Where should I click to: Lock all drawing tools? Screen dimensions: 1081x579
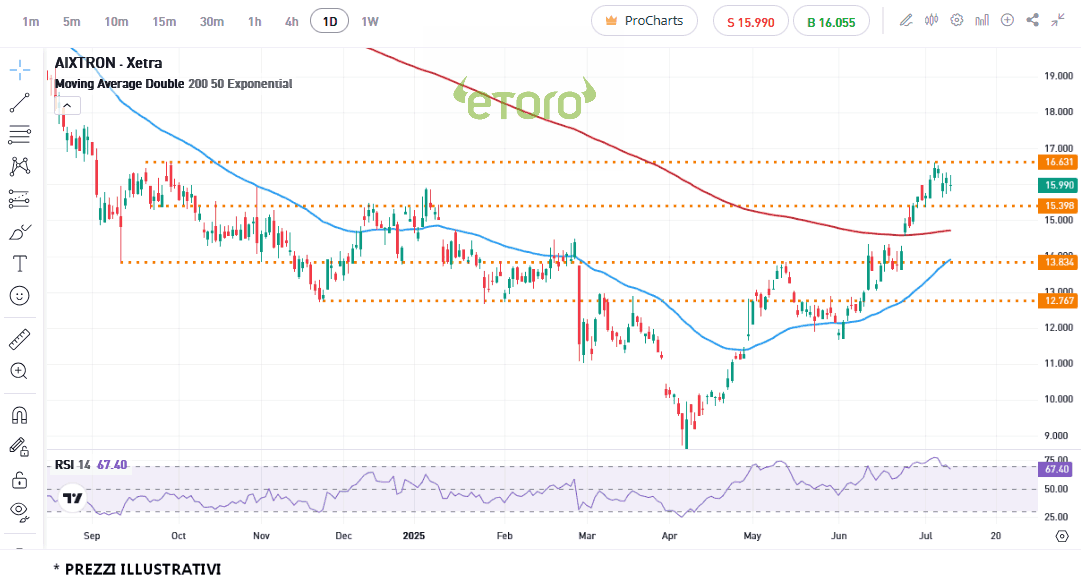[19, 480]
